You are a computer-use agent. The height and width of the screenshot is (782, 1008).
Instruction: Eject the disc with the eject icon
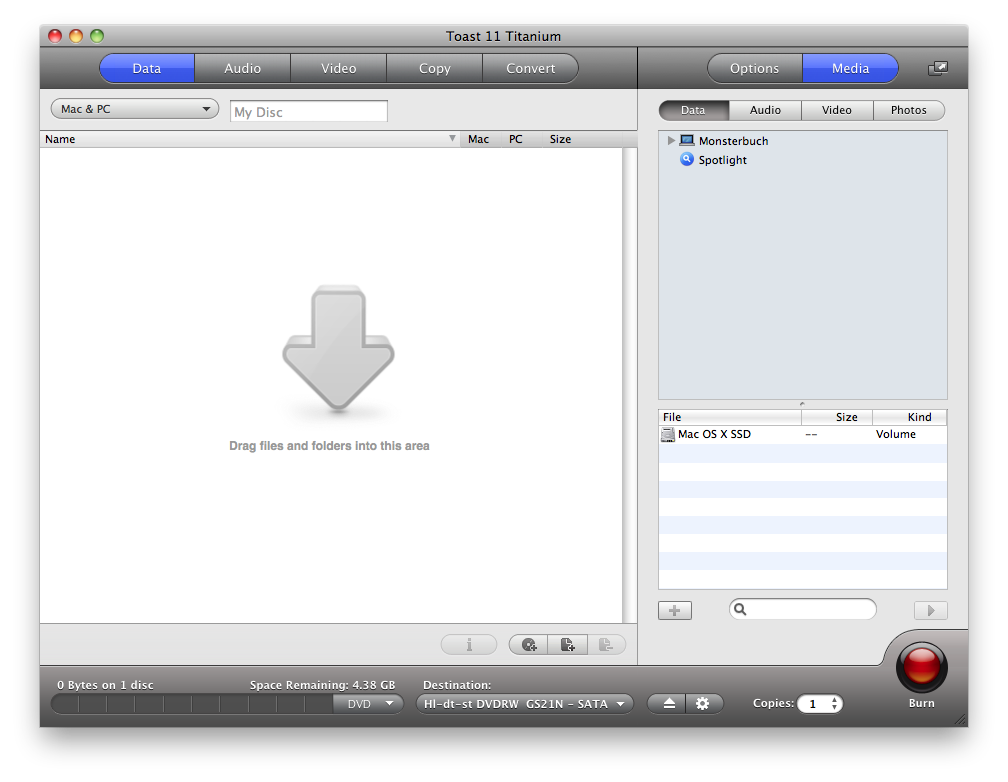pos(669,704)
